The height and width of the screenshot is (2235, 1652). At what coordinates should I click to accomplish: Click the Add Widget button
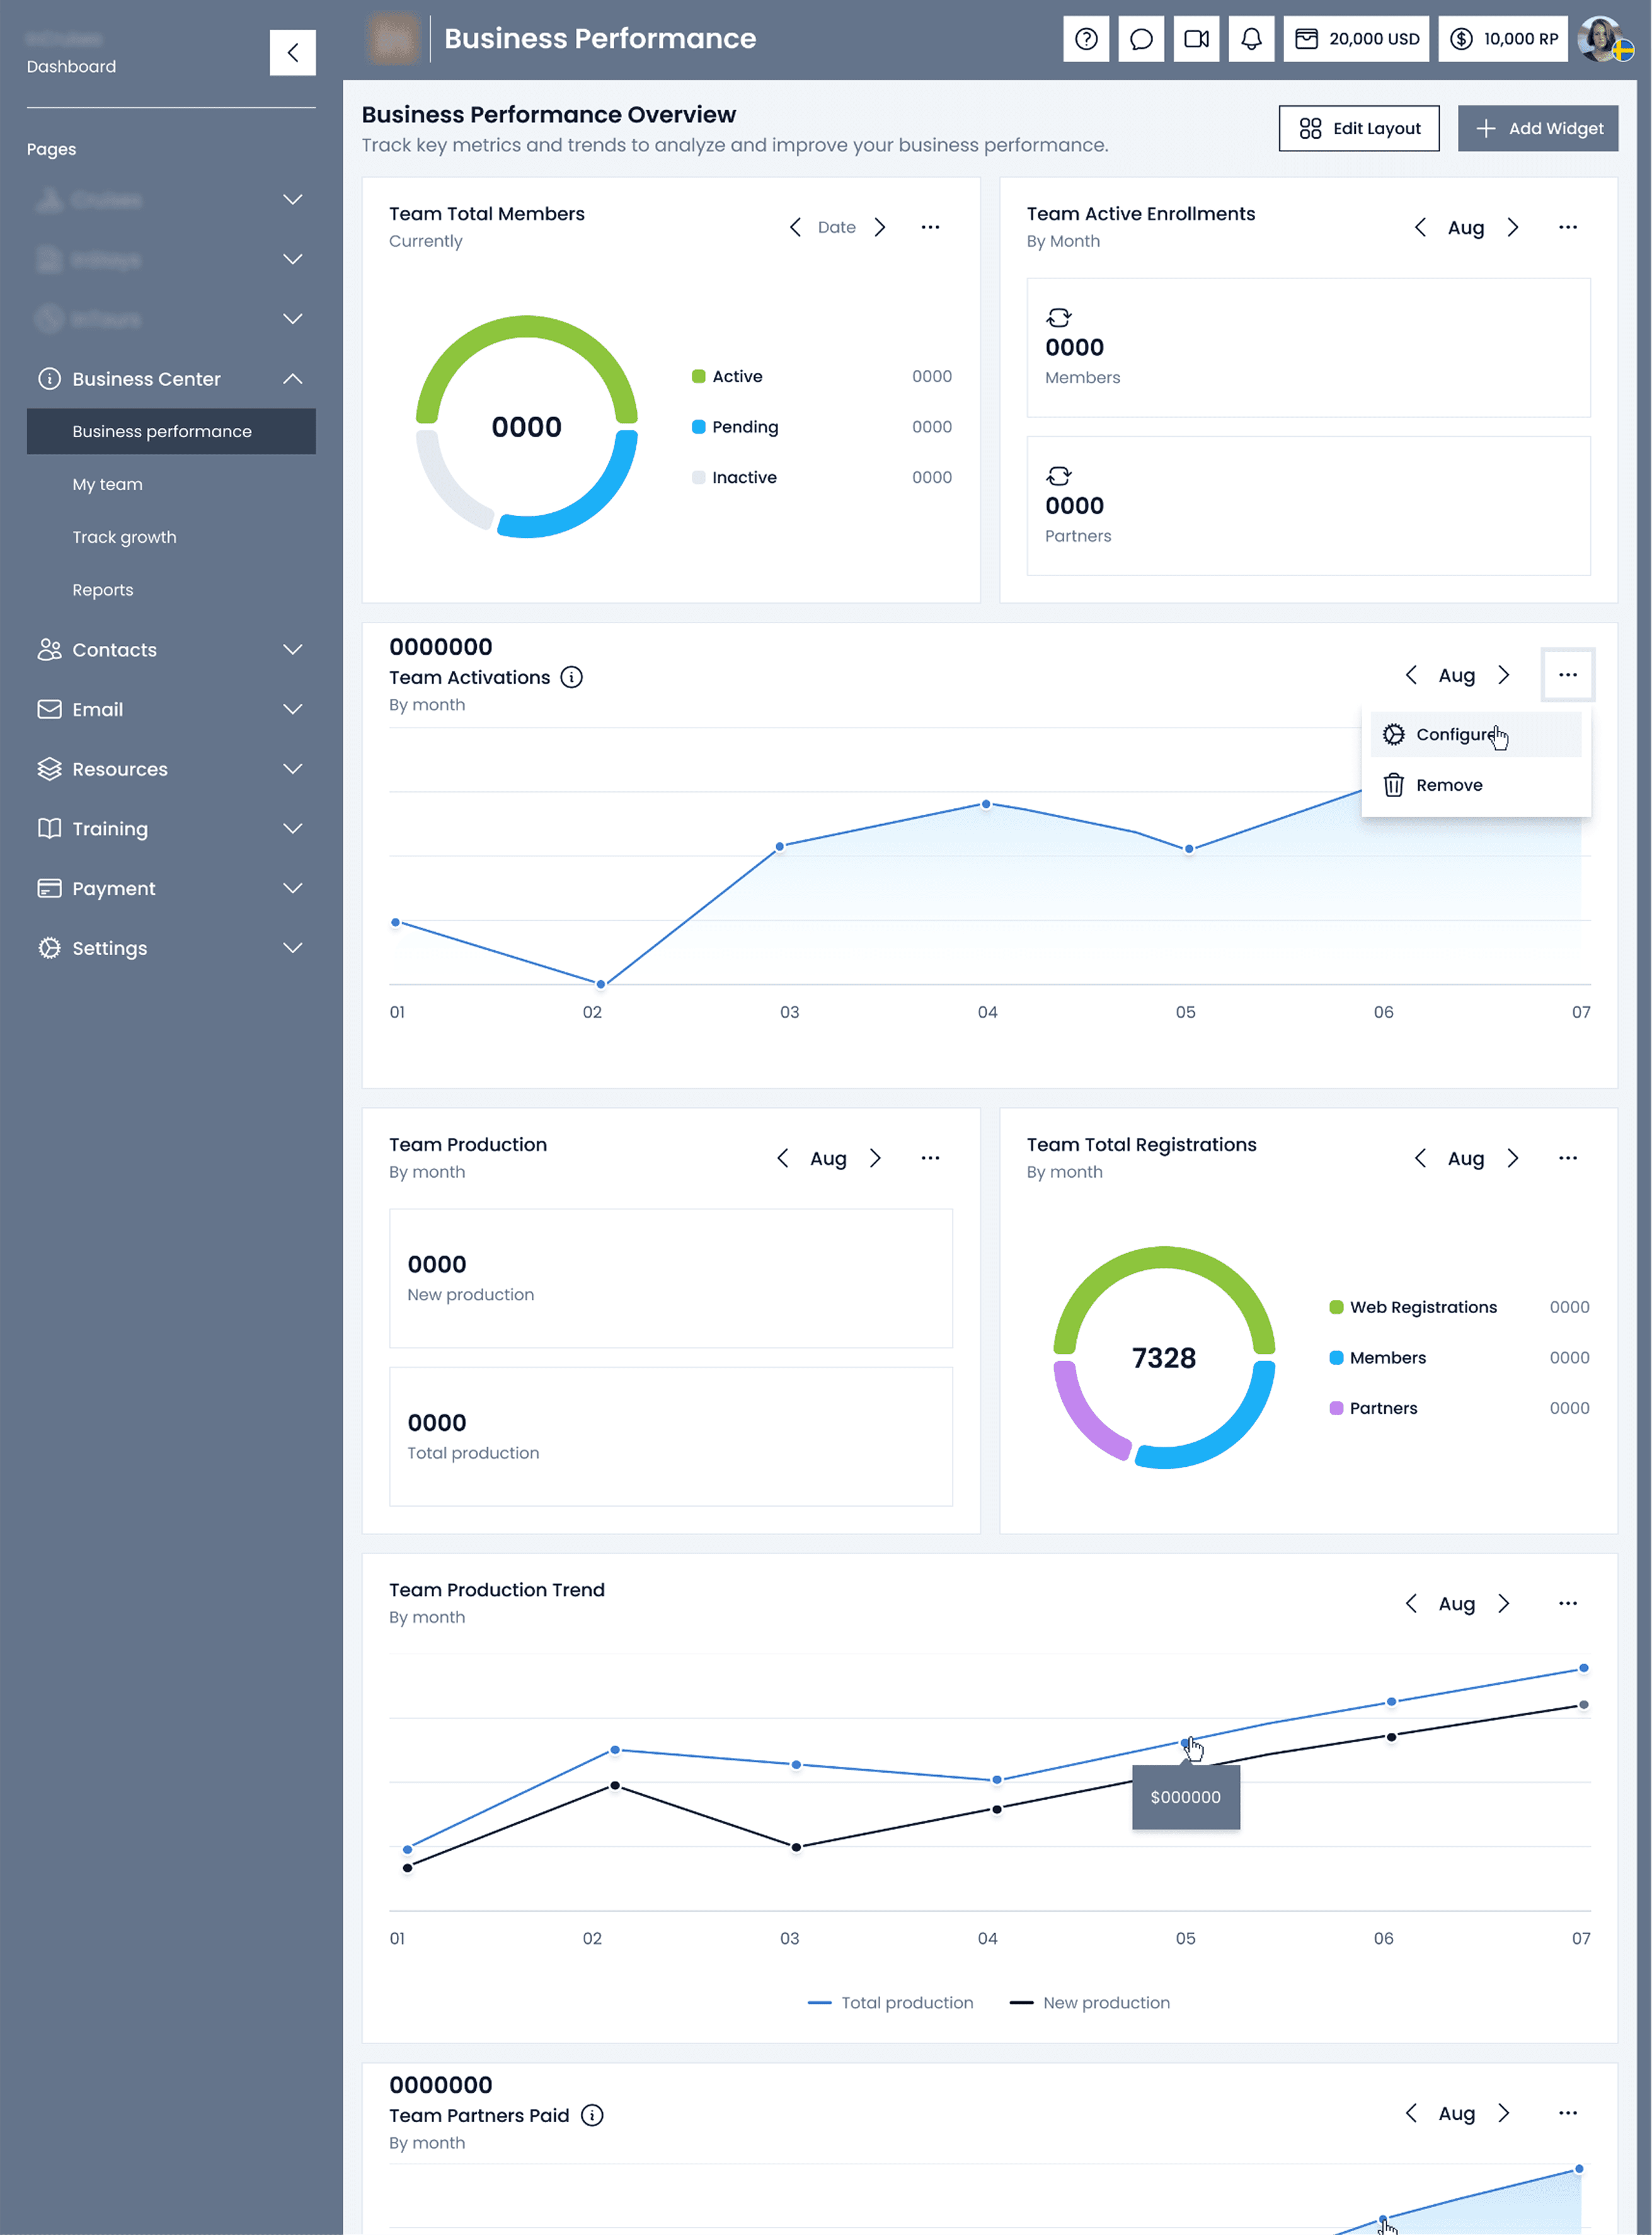(1537, 128)
